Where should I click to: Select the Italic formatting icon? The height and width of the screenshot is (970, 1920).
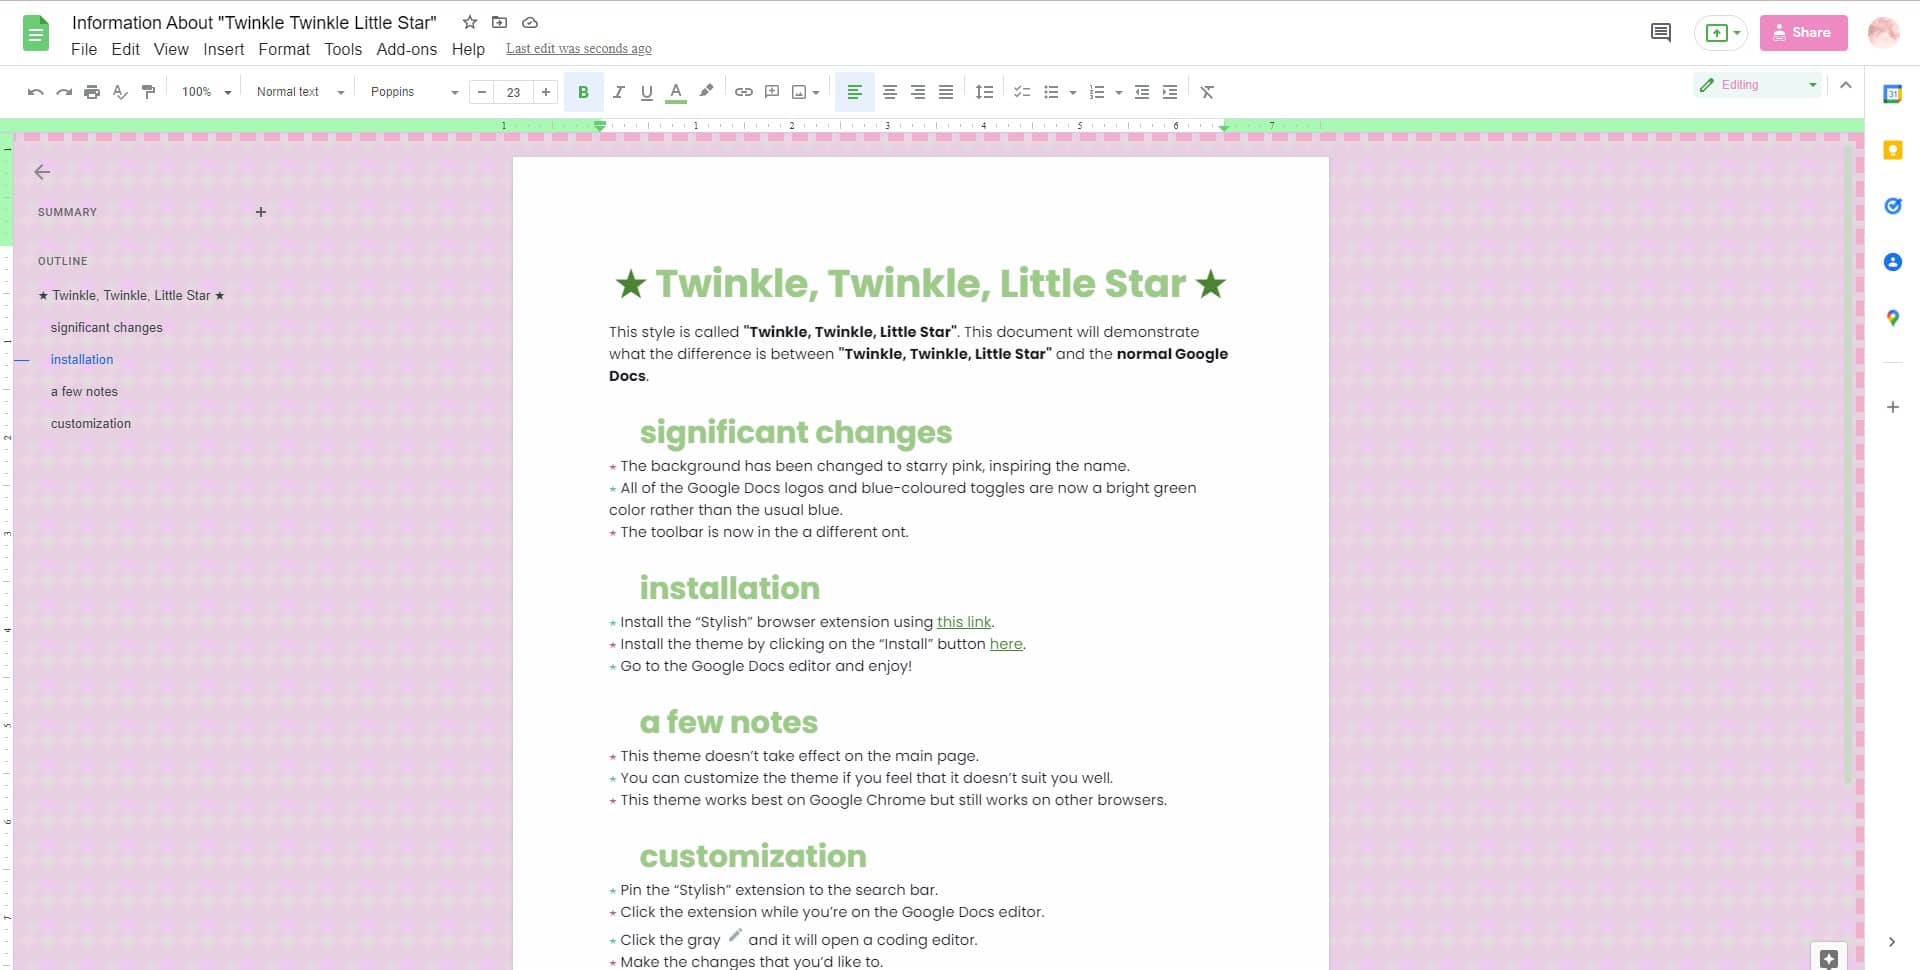click(618, 92)
